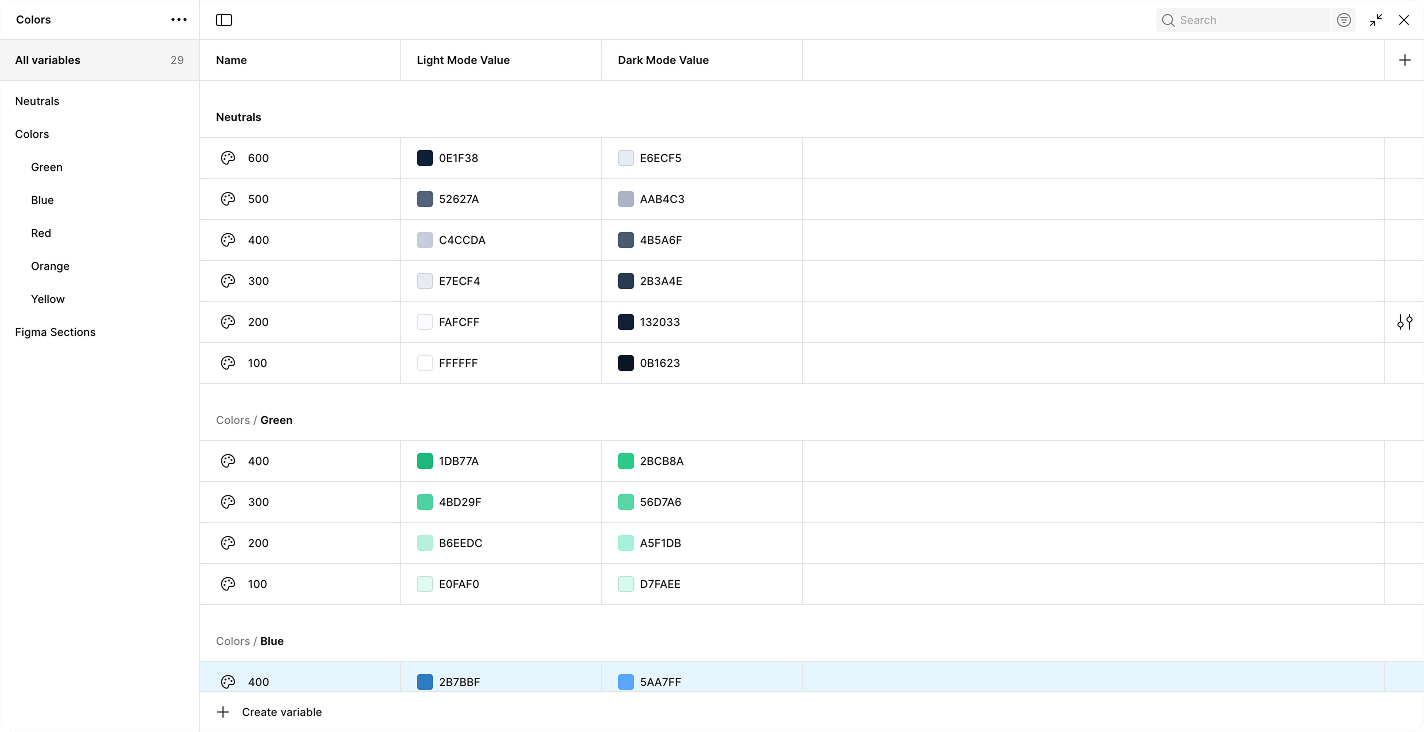This screenshot has width=1424, height=732.
Task: Click the 2BCB8A dark mode color swatch
Action: 626,461
